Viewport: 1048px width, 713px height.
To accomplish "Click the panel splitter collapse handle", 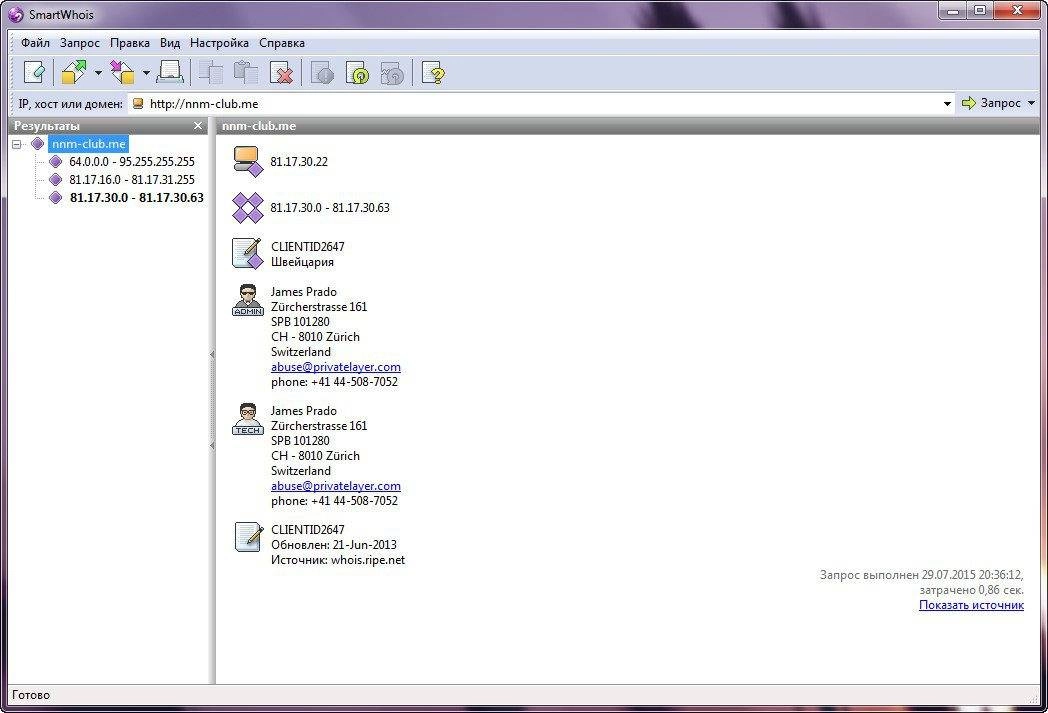I will pyautogui.click(x=213, y=401).
